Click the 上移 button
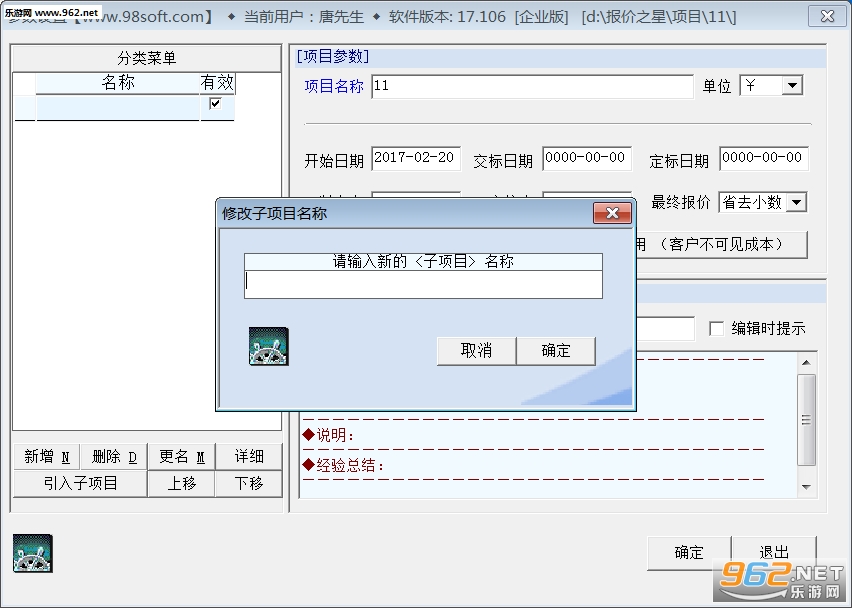The height and width of the screenshot is (608, 852). click(x=181, y=483)
